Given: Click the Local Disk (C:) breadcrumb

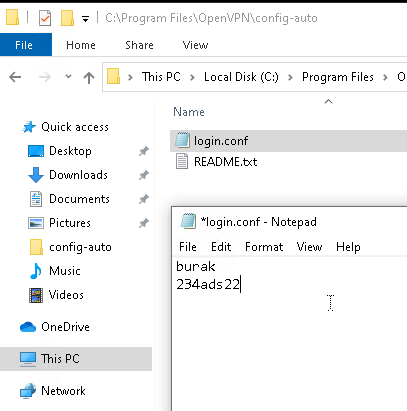Looking at the screenshot, I should (241, 77).
